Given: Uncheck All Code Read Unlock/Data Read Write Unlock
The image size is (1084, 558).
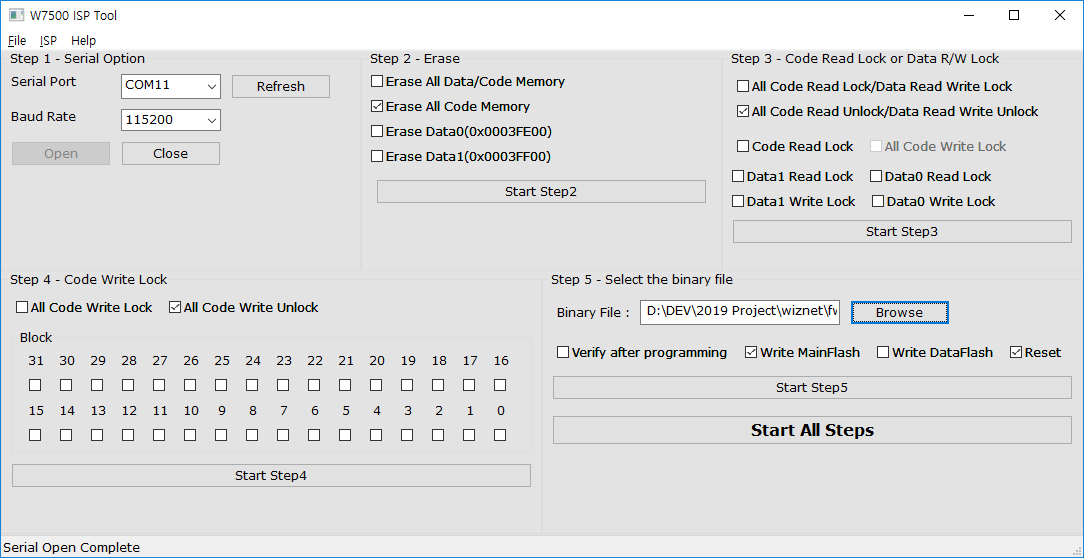Looking at the screenshot, I should tap(742, 111).
